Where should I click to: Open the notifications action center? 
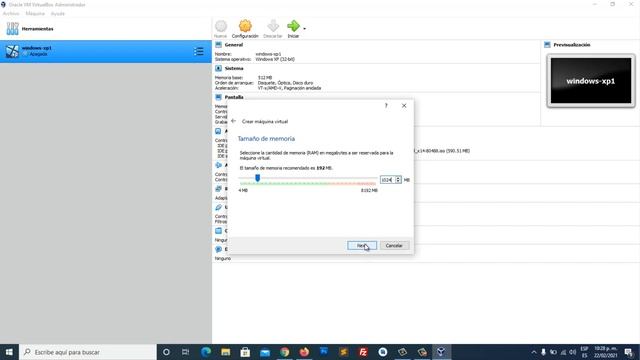point(629,352)
